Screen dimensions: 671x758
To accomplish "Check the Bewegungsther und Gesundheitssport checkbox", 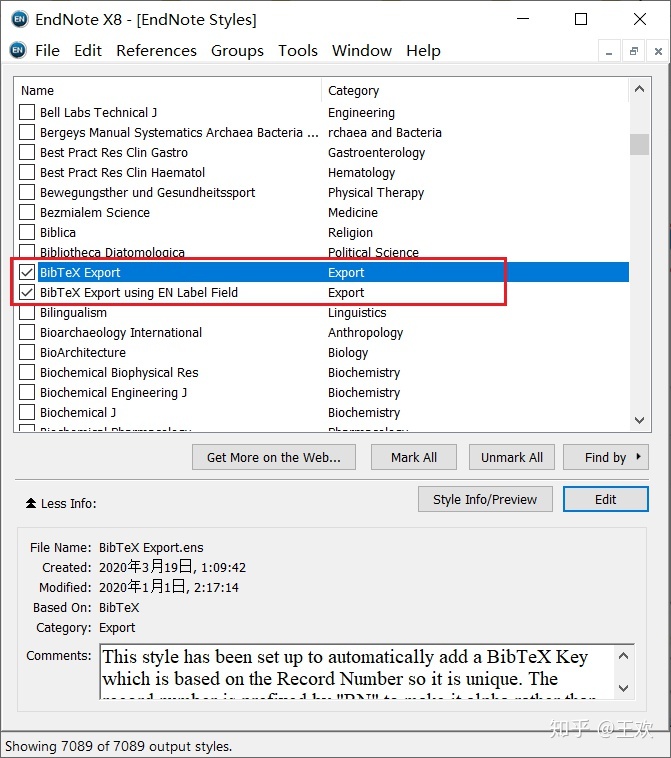I will tap(27, 192).
